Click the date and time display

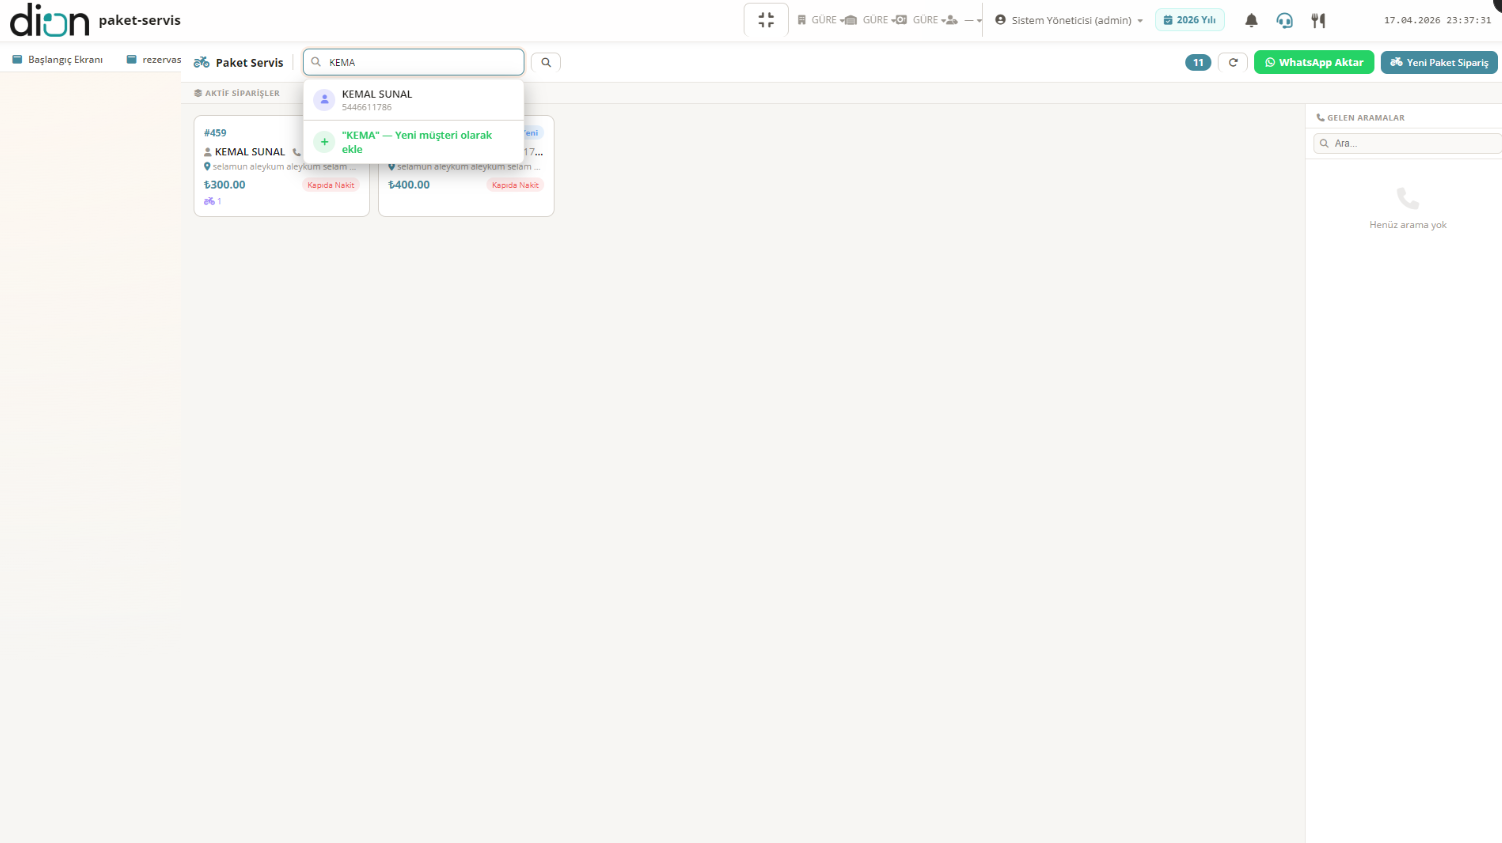point(1437,20)
